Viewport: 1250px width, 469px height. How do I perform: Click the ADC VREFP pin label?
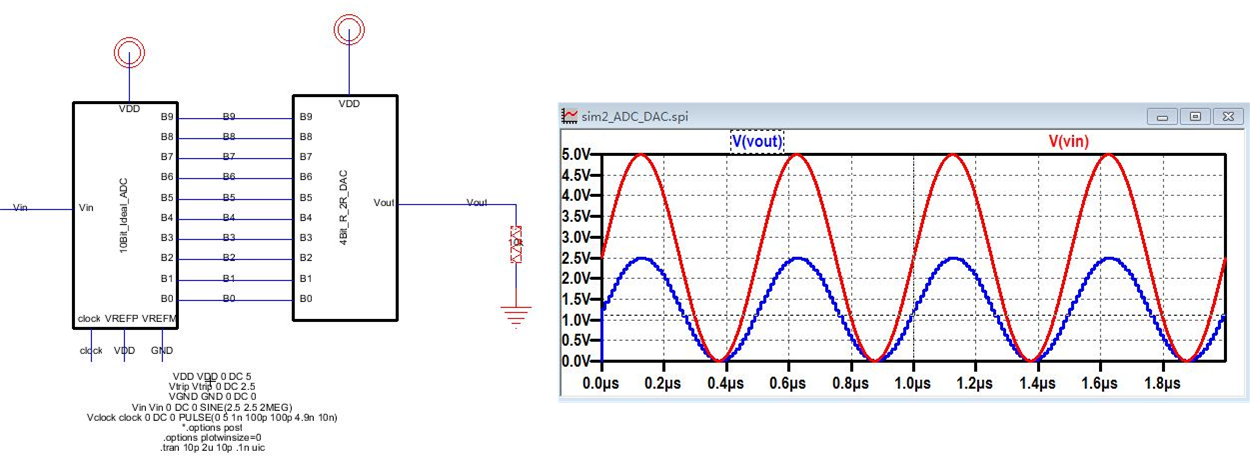click(x=120, y=319)
